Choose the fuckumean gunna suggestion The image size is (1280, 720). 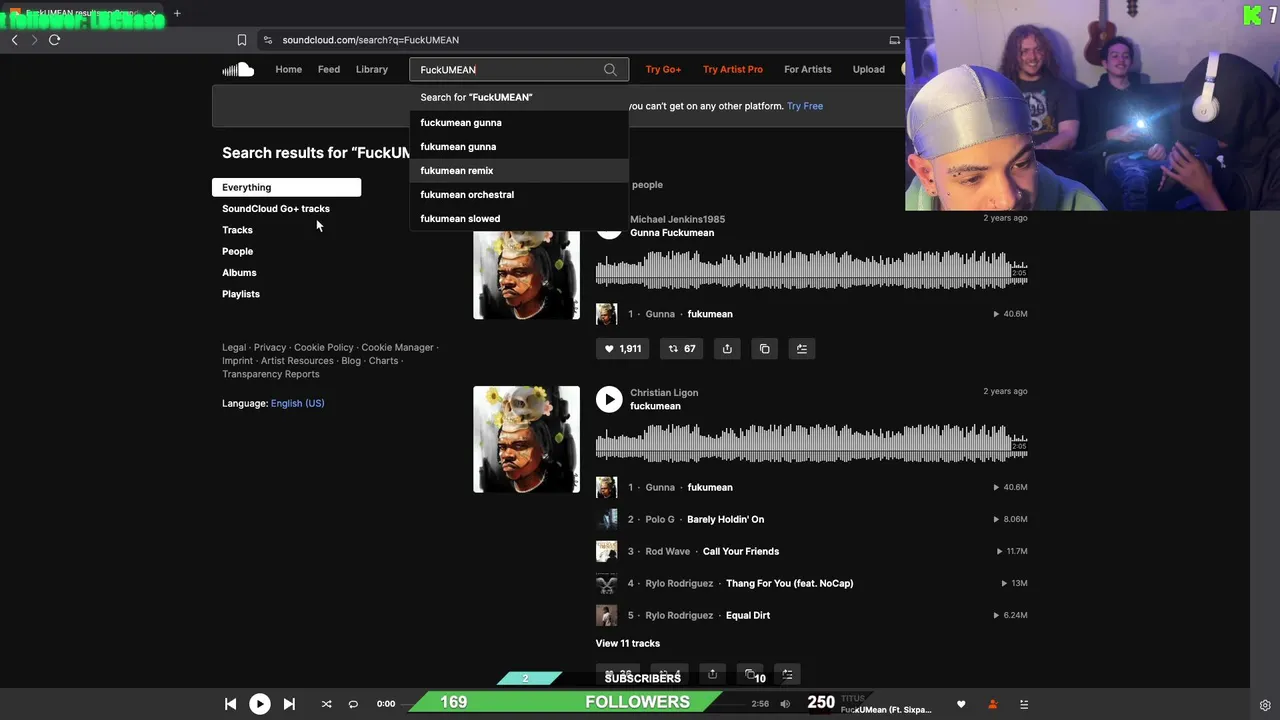coord(519,122)
